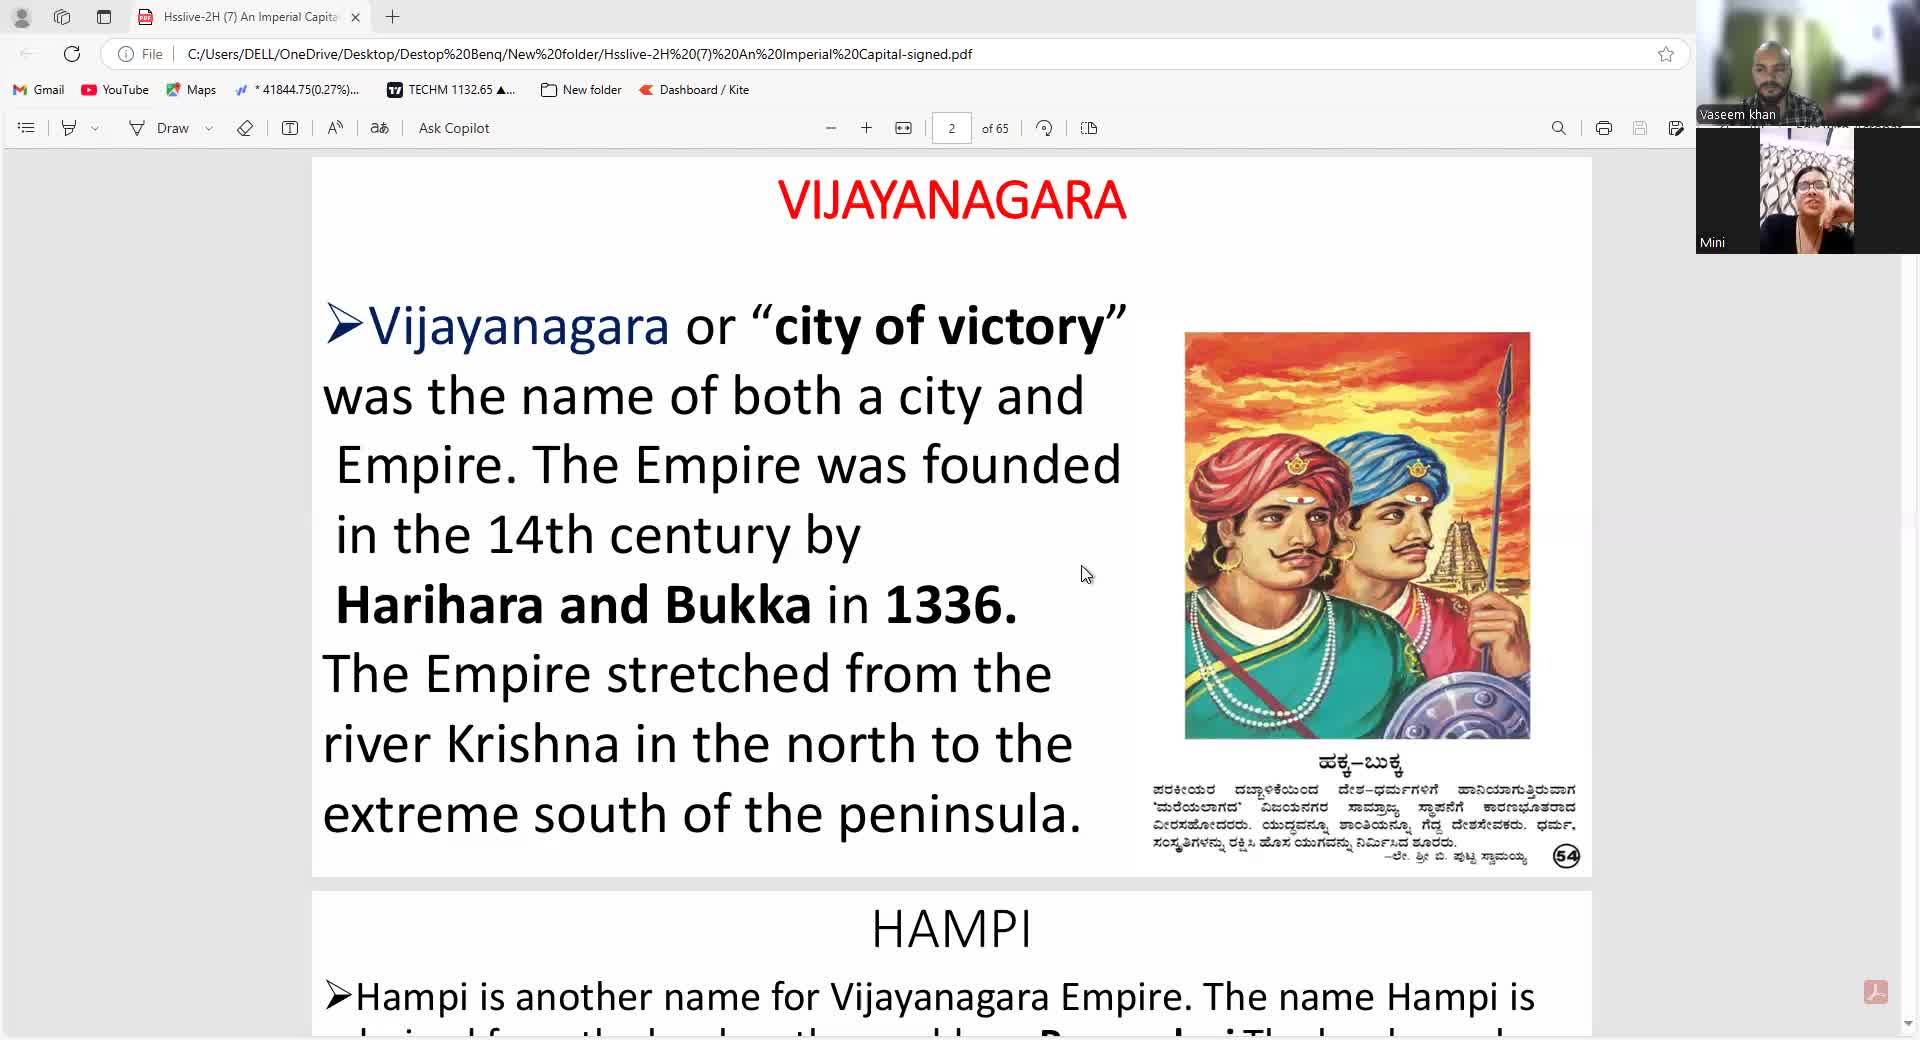Click the browser Back arrow
The height and width of the screenshot is (1040, 1920).
point(27,54)
